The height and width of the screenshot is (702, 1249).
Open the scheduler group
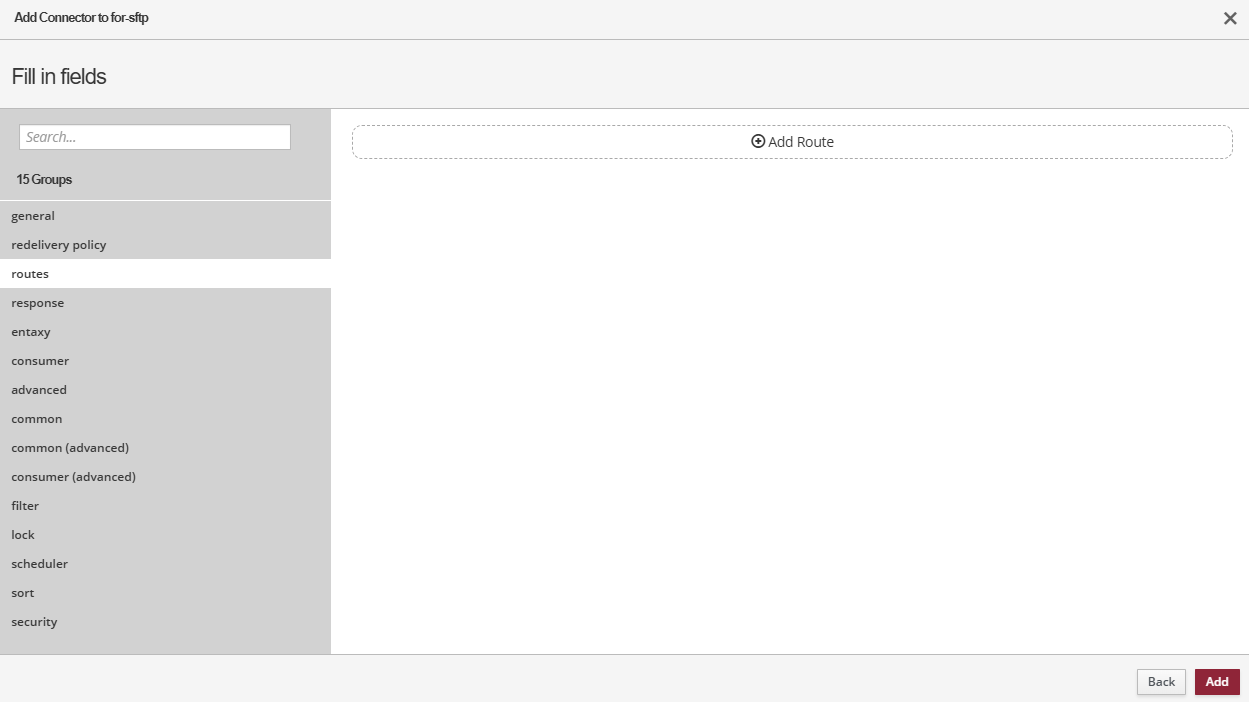40,564
